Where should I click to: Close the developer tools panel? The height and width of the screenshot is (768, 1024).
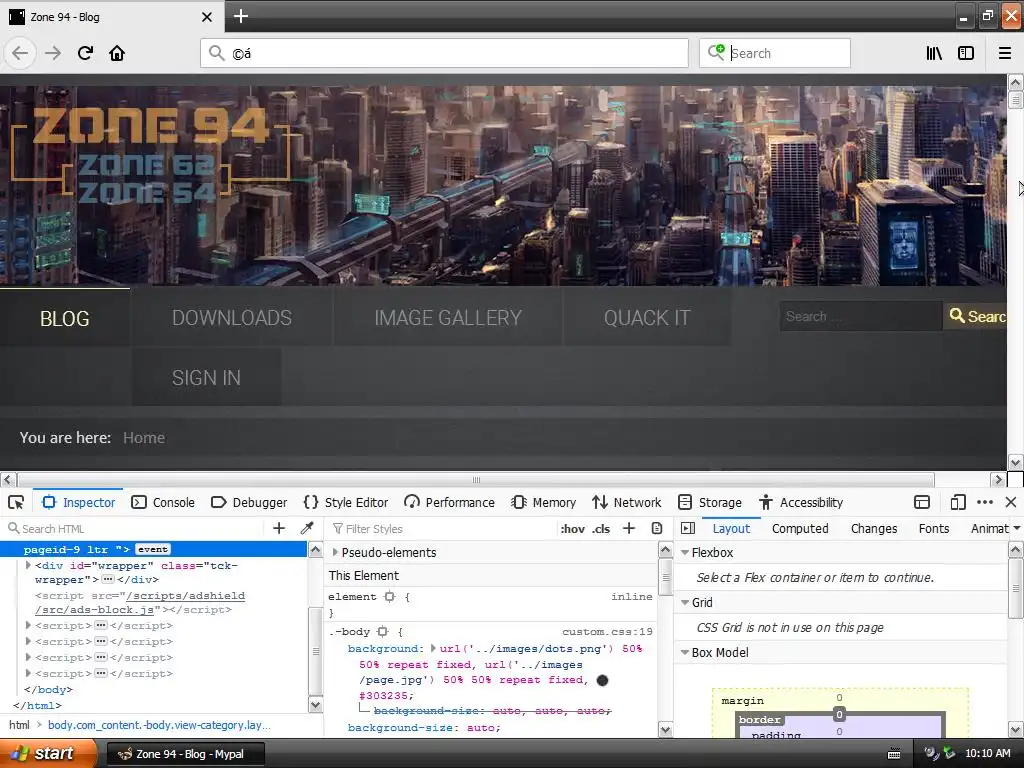tap(1011, 502)
